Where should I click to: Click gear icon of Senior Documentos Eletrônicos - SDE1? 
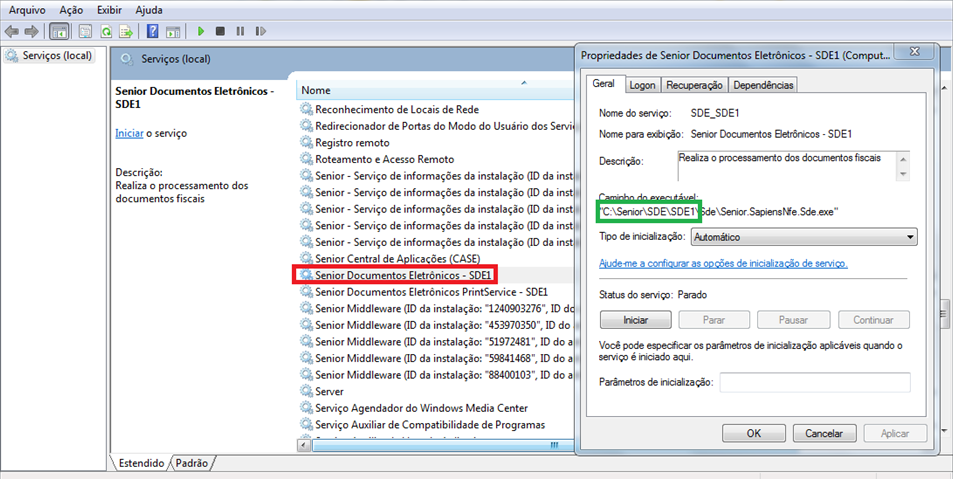tap(306, 275)
